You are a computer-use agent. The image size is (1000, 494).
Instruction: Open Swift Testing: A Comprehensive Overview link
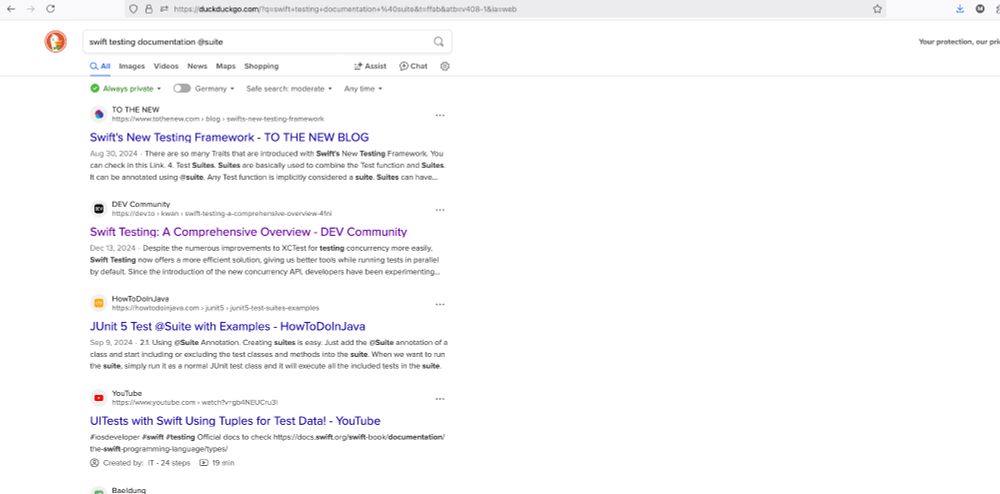(x=248, y=232)
